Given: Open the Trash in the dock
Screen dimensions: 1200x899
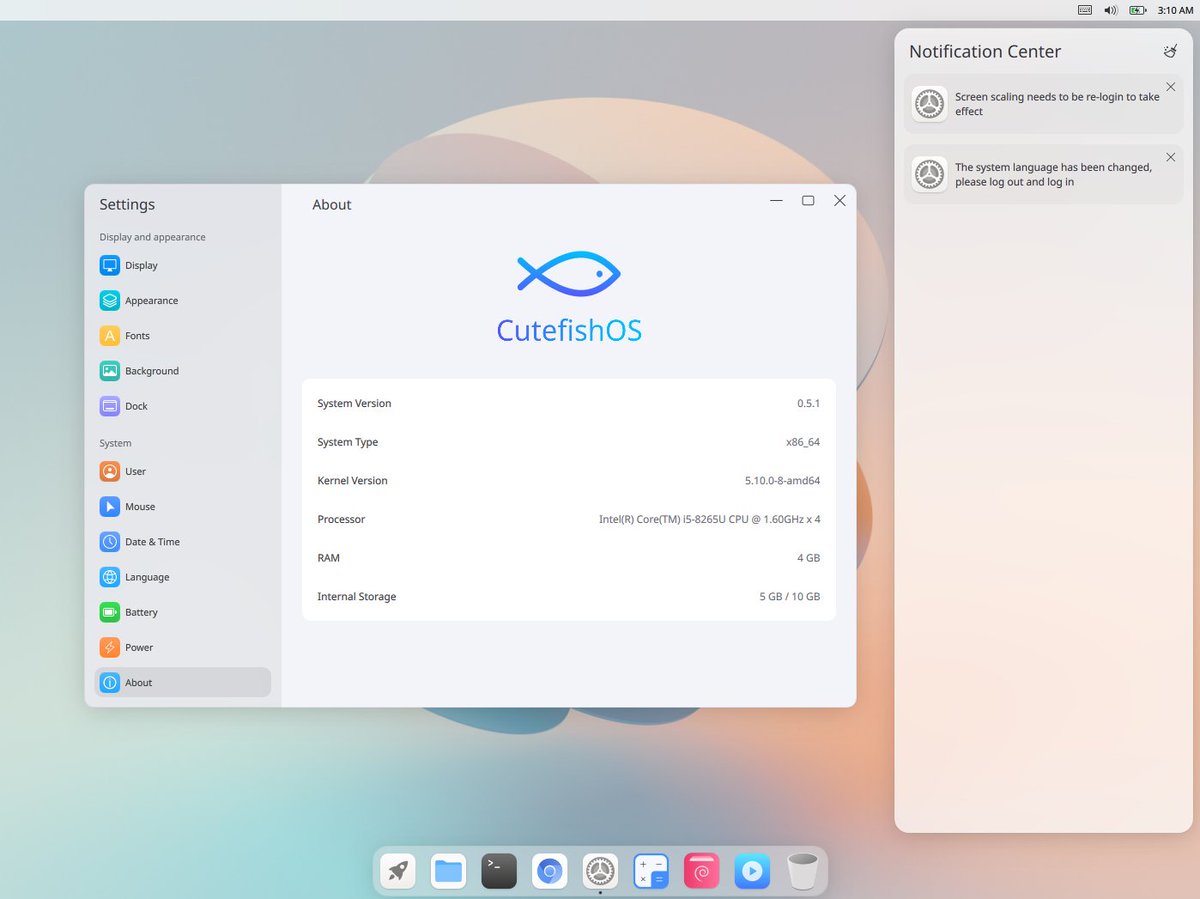Looking at the screenshot, I should [x=803, y=871].
